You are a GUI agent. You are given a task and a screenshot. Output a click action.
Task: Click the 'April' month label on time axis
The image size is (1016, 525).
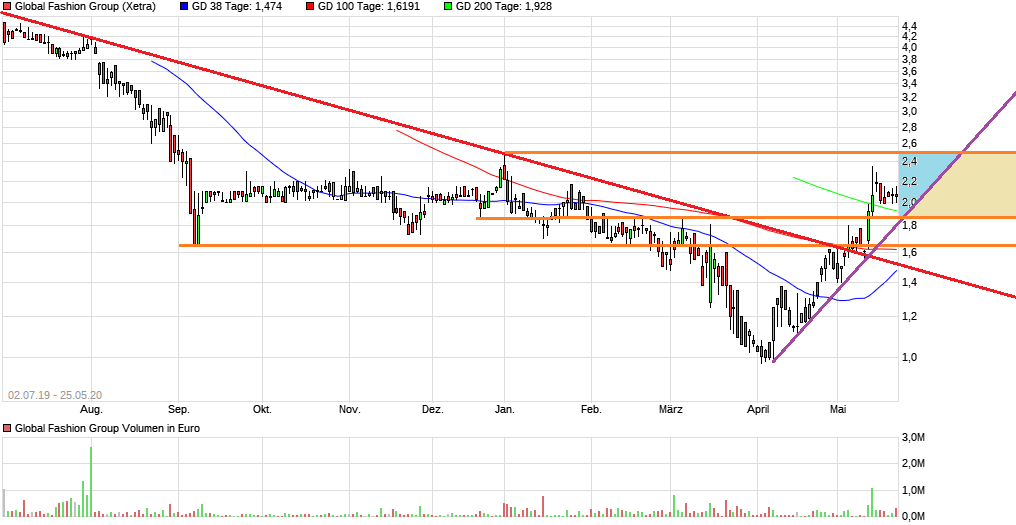(x=758, y=409)
